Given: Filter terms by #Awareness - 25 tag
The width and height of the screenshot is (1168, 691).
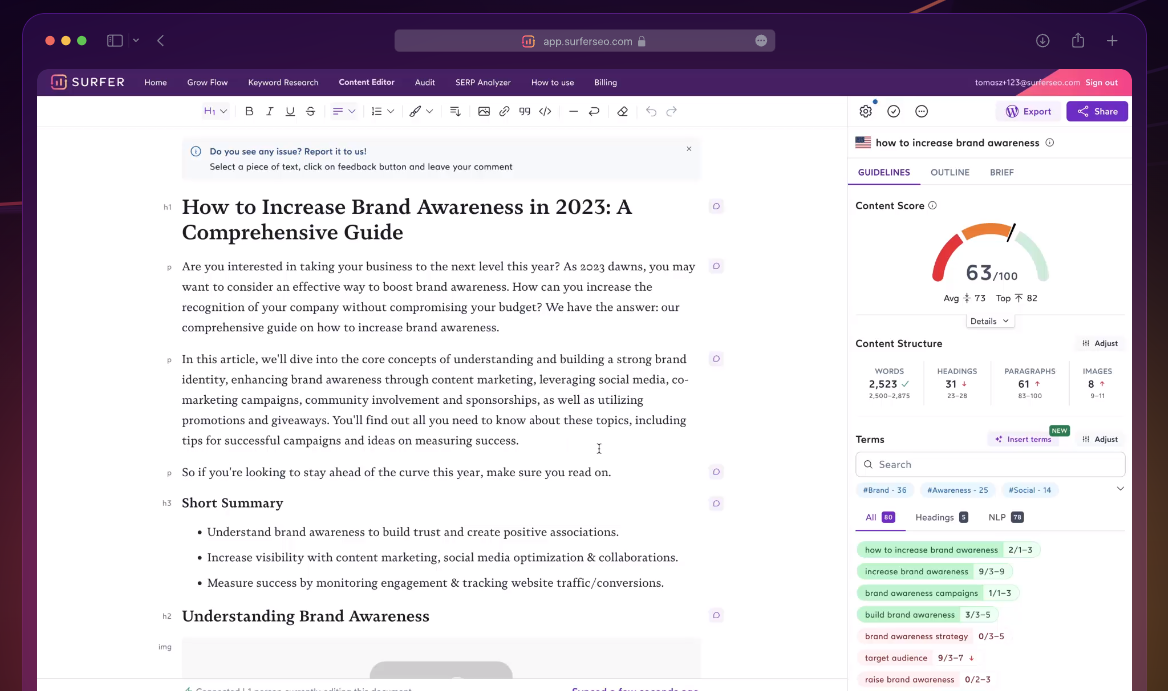Looking at the screenshot, I should (957, 490).
